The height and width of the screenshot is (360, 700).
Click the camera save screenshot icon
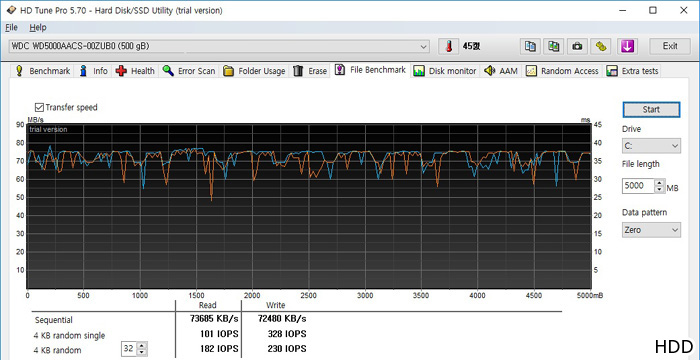(x=577, y=46)
